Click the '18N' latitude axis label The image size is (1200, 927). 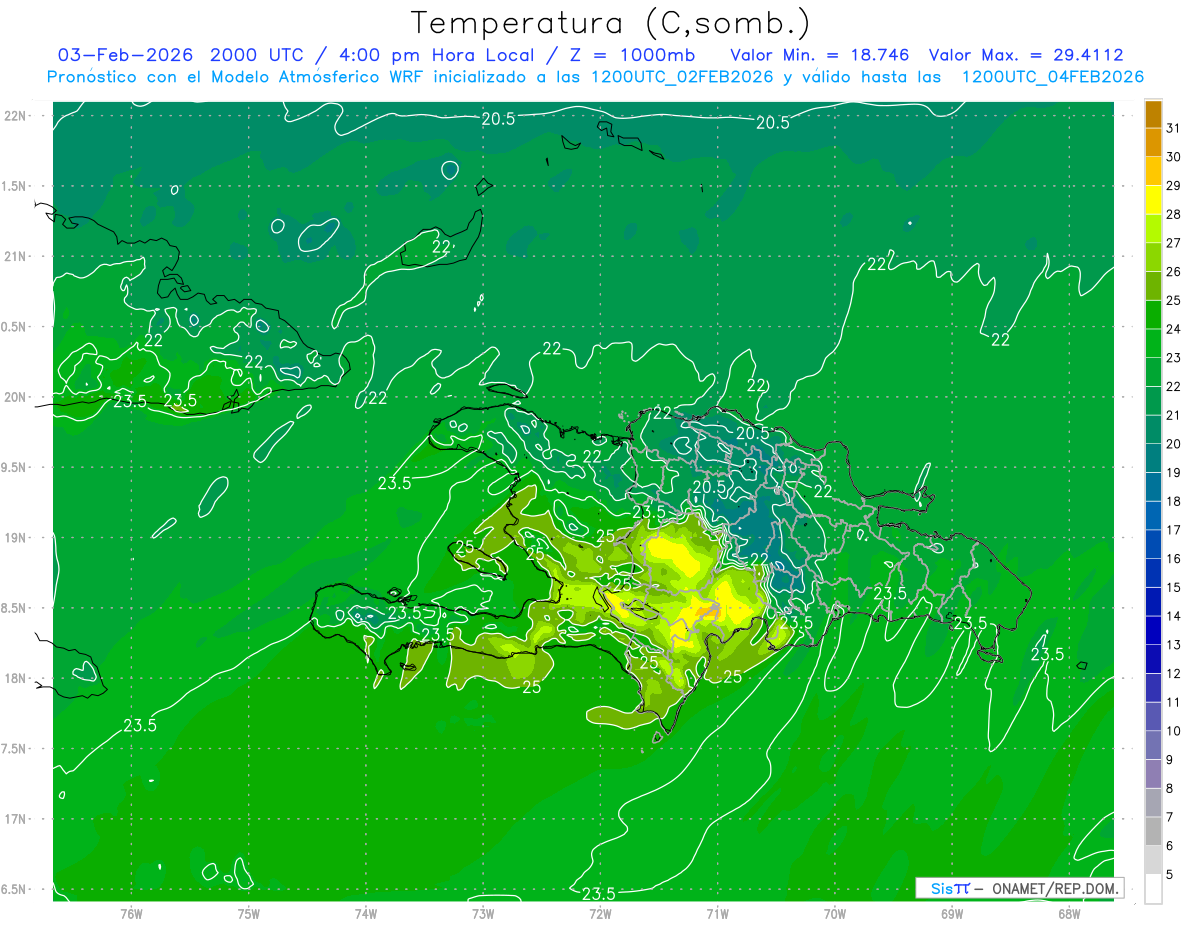click(x=17, y=678)
